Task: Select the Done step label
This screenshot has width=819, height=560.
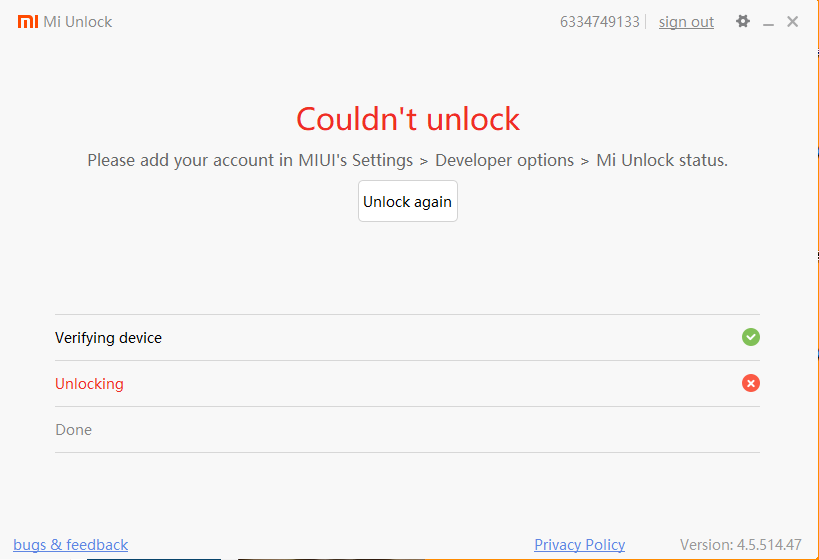Action: pos(73,430)
